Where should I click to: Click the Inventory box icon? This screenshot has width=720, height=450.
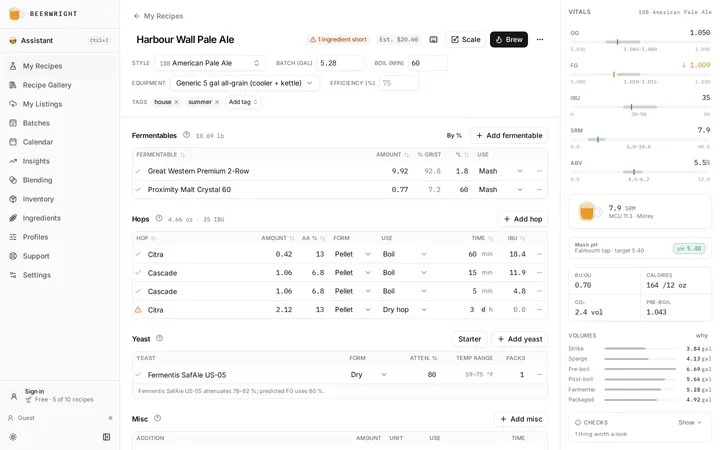tap(13, 199)
